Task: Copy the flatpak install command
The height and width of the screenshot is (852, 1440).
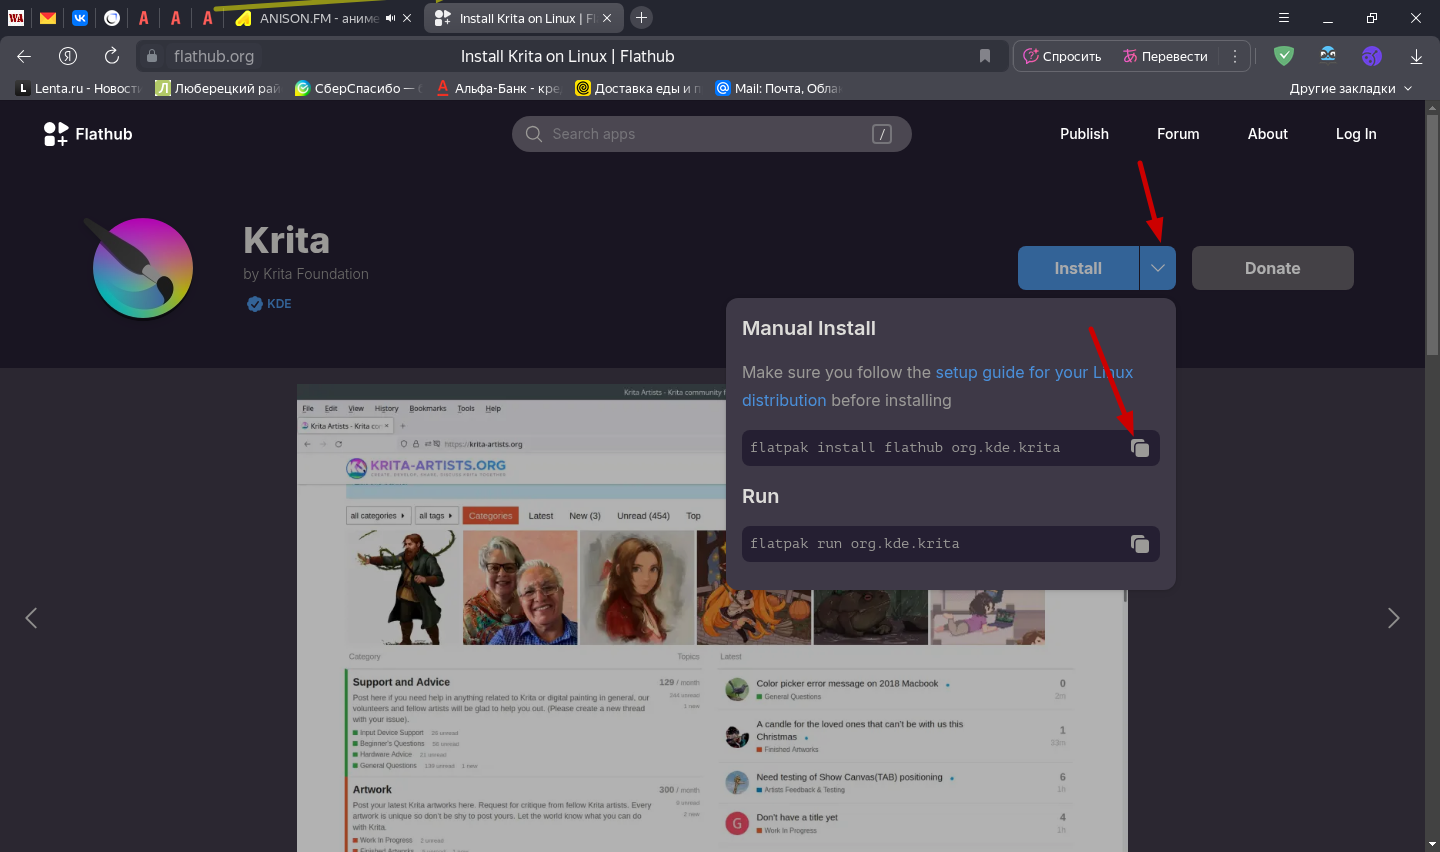Action: point(1140,448)
